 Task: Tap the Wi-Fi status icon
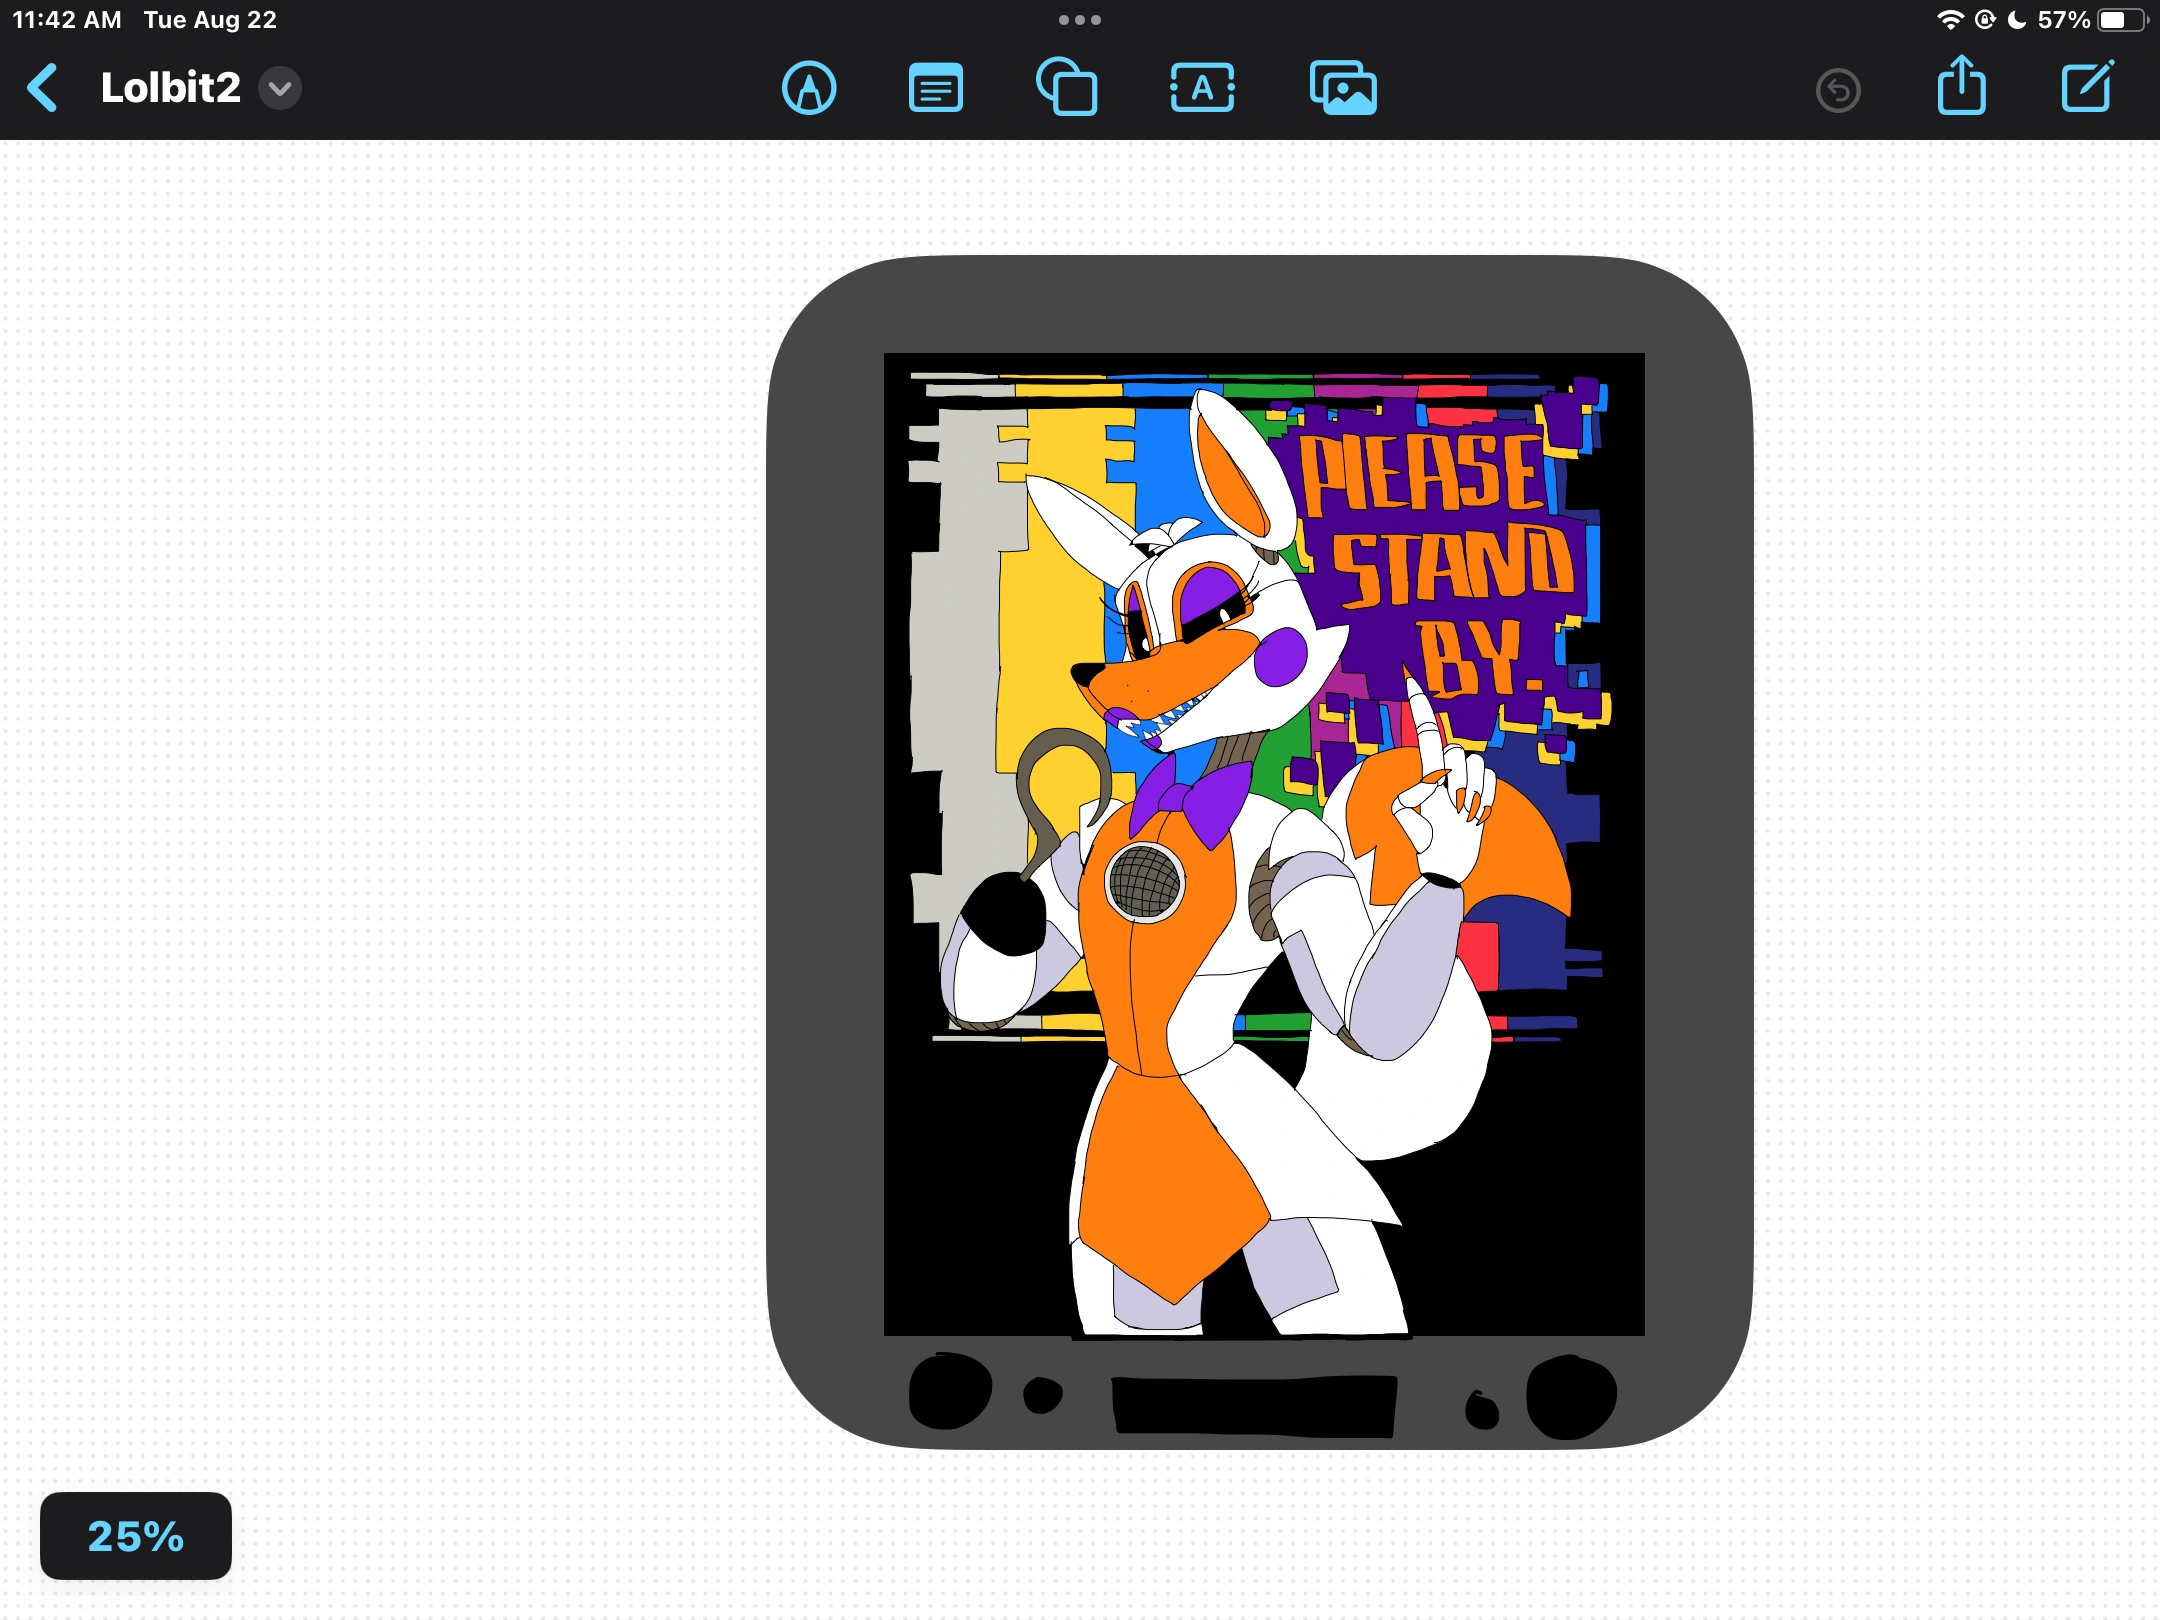pyautogui.click(x=1949, y=18)
